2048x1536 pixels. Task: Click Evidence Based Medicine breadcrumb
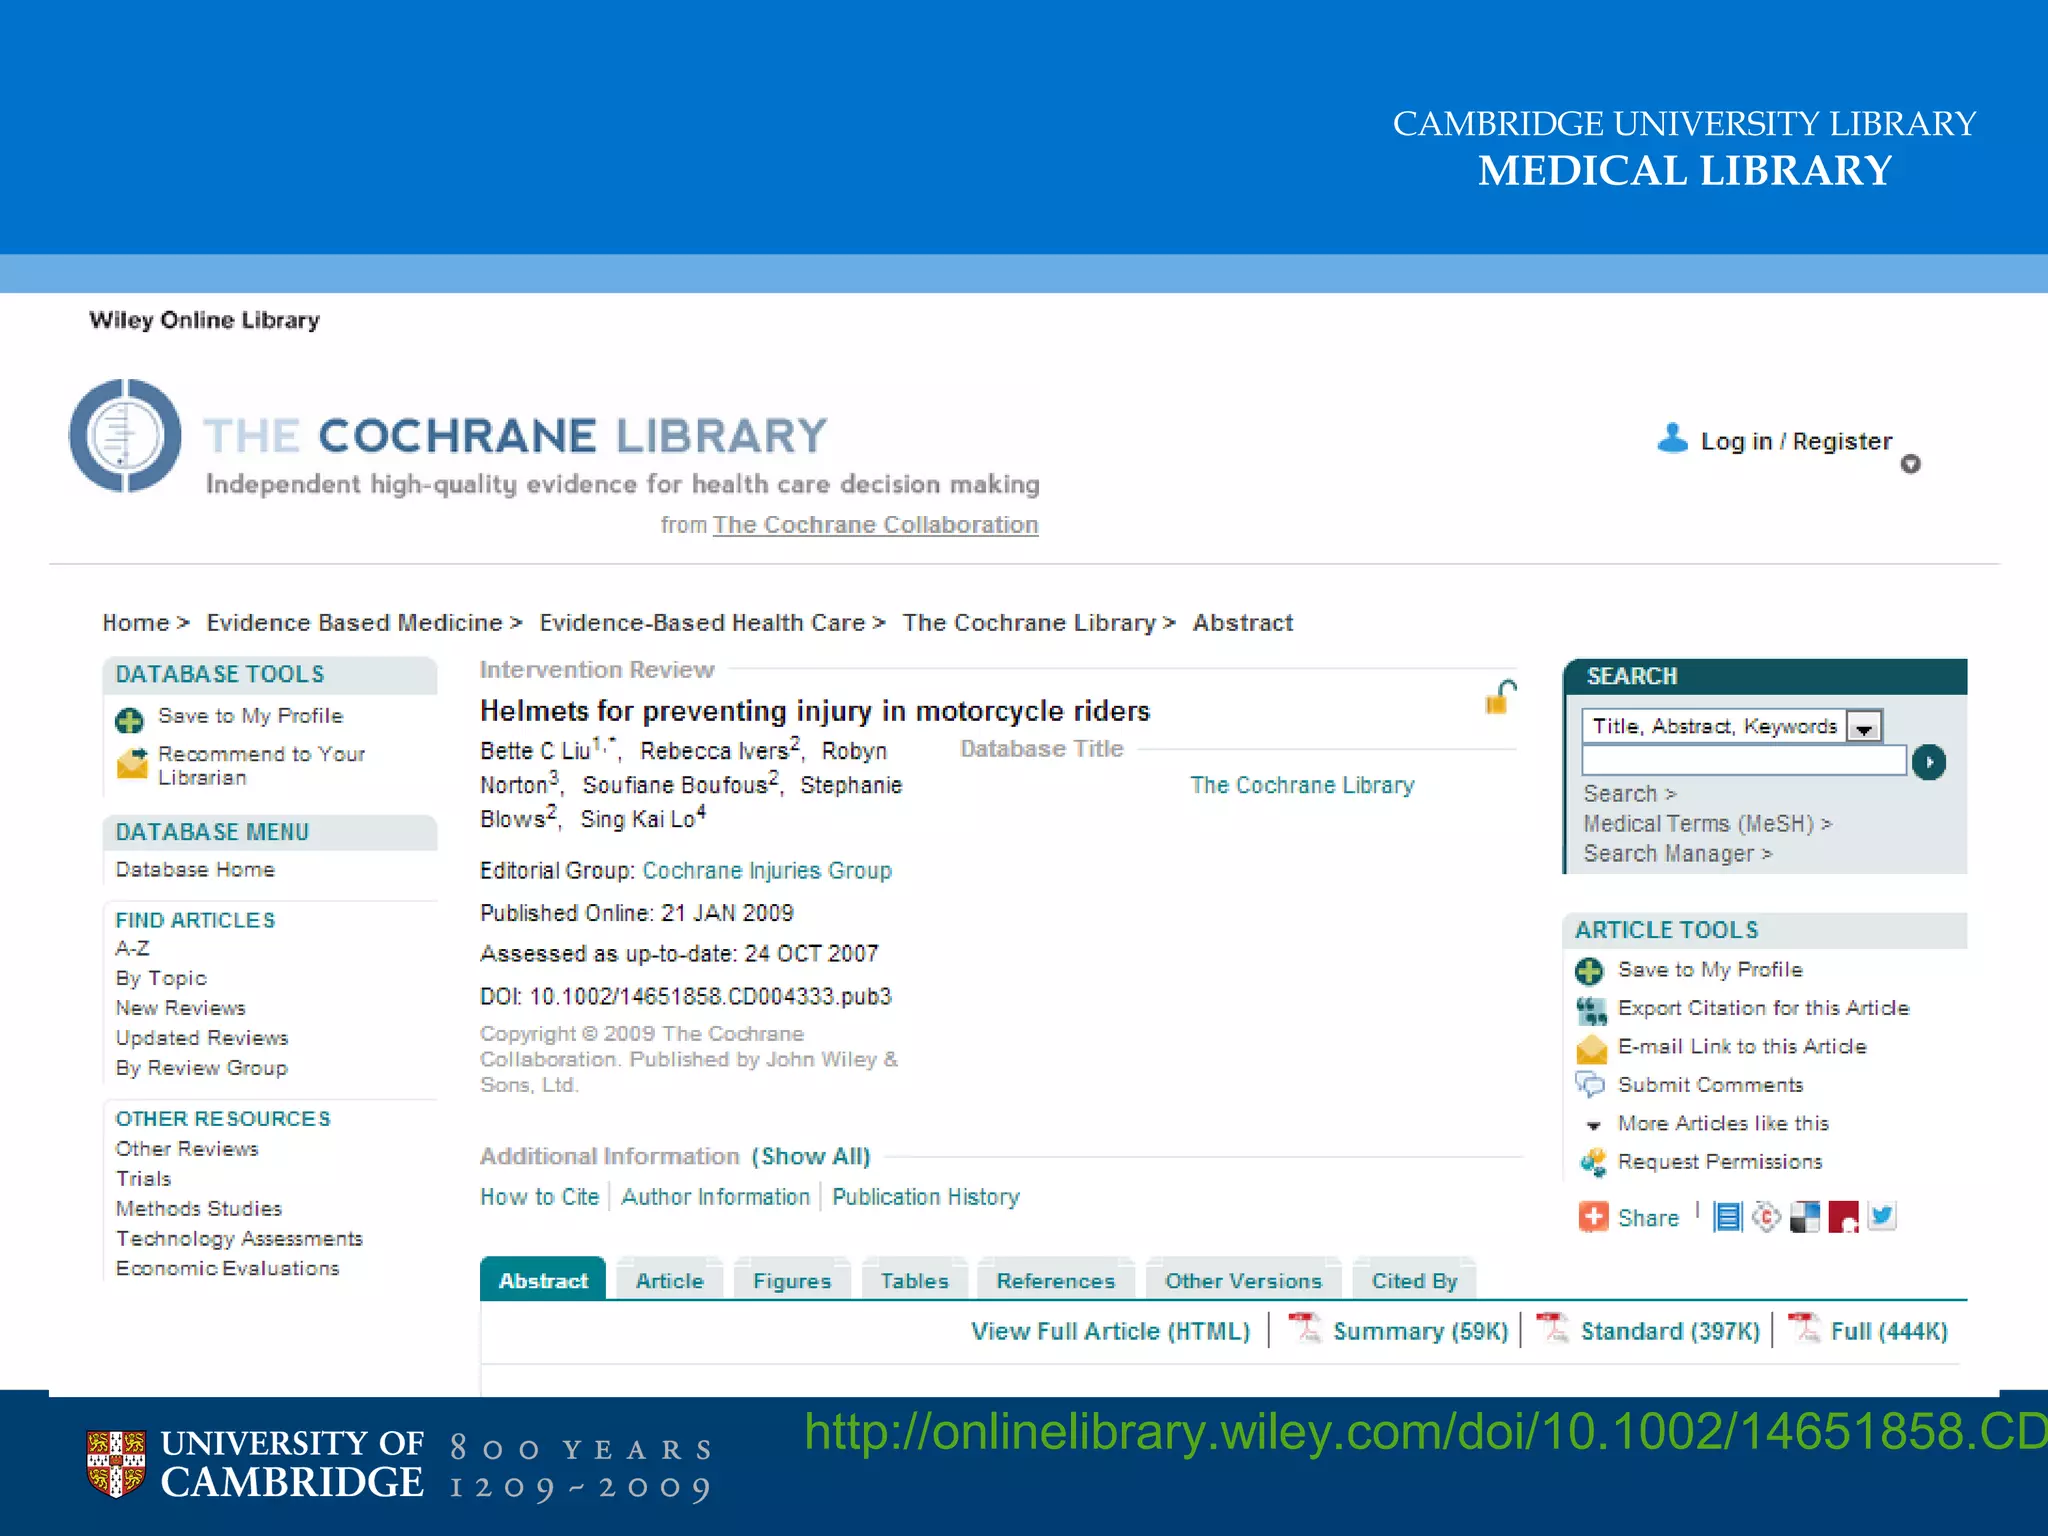[x=354, y=623]
